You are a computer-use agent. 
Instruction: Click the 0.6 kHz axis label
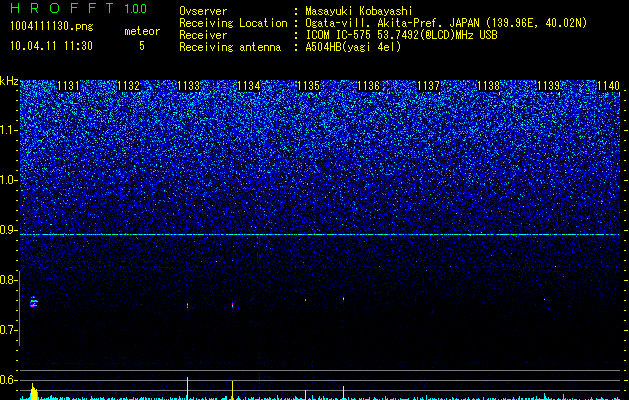click(8, 380)
